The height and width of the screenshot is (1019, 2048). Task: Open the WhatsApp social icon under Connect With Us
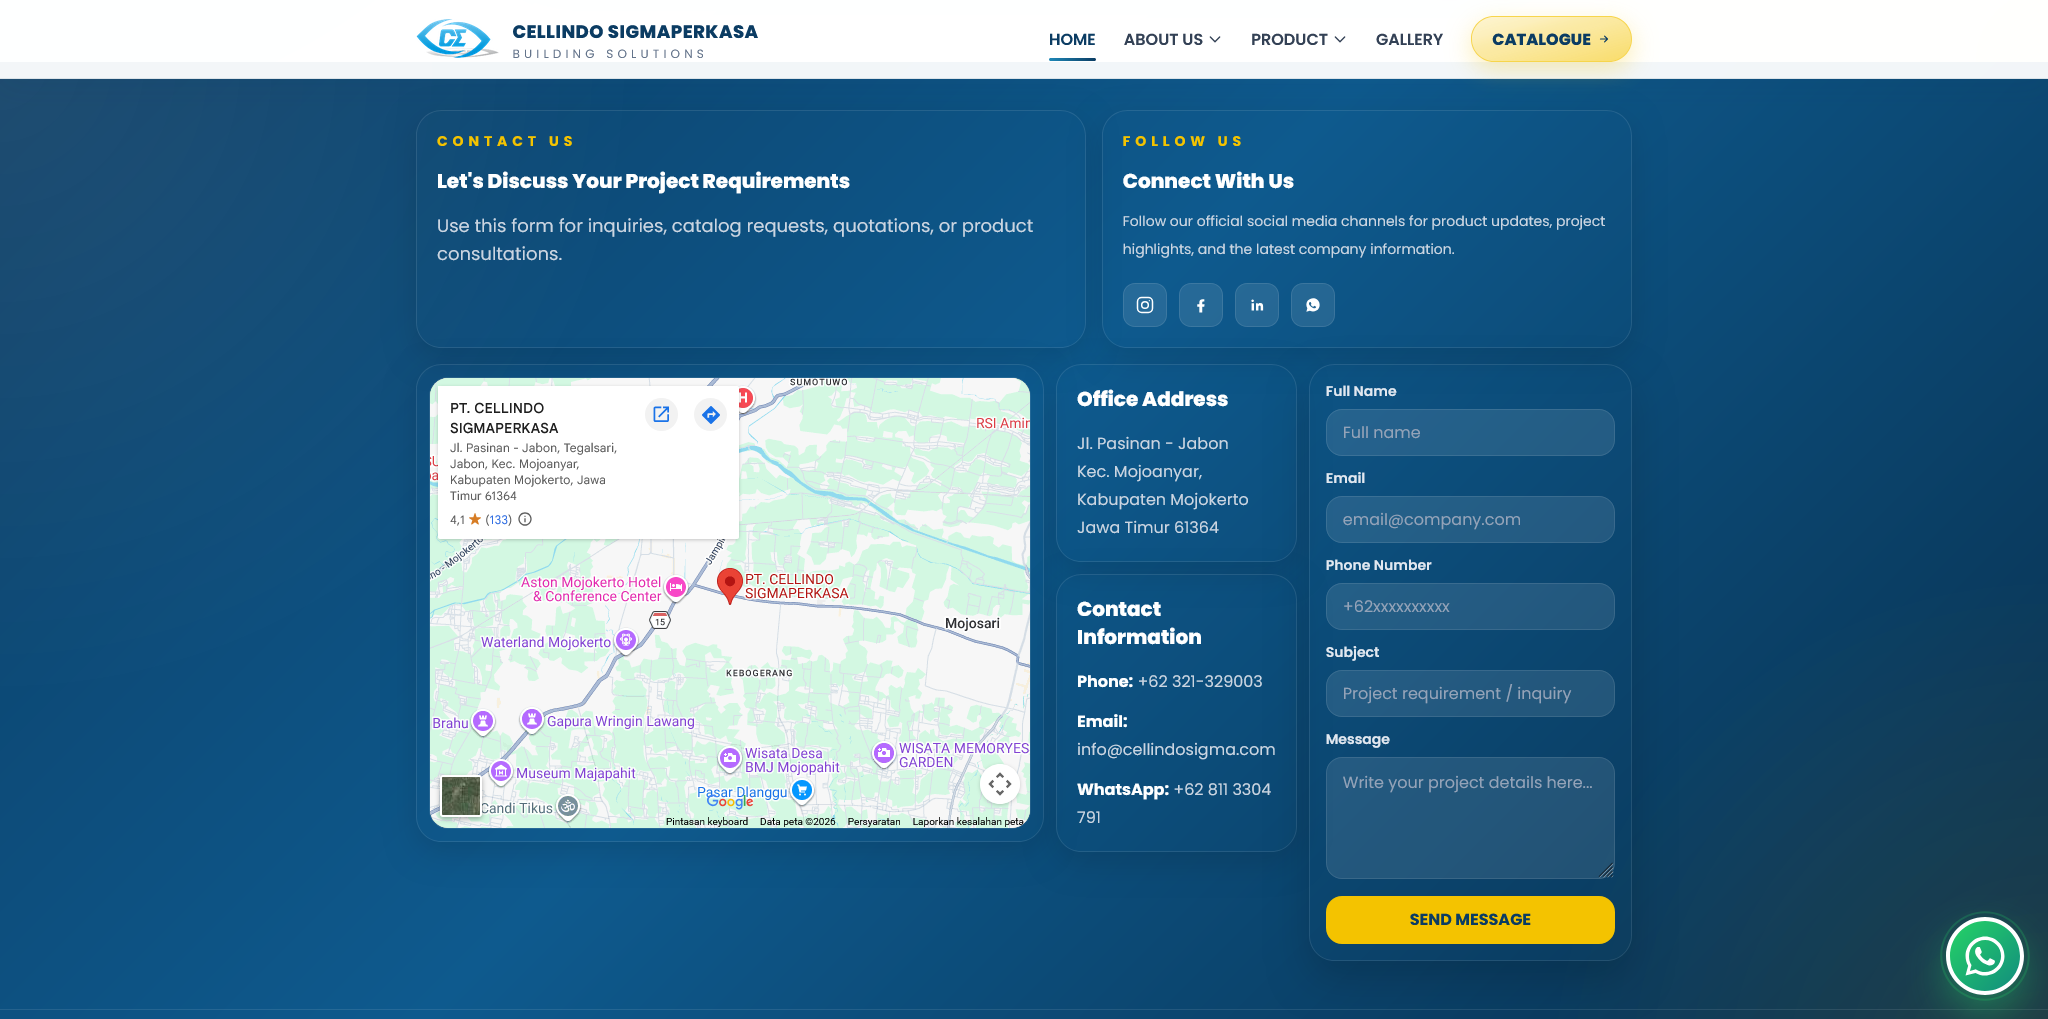coord(1313,305)
